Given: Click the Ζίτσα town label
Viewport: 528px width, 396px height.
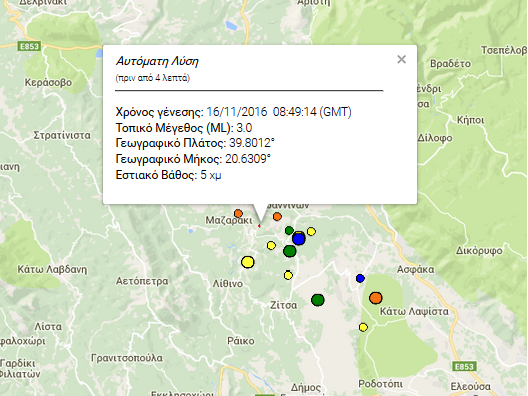Looking at the screenshot, I should click(x=284, y=305).
